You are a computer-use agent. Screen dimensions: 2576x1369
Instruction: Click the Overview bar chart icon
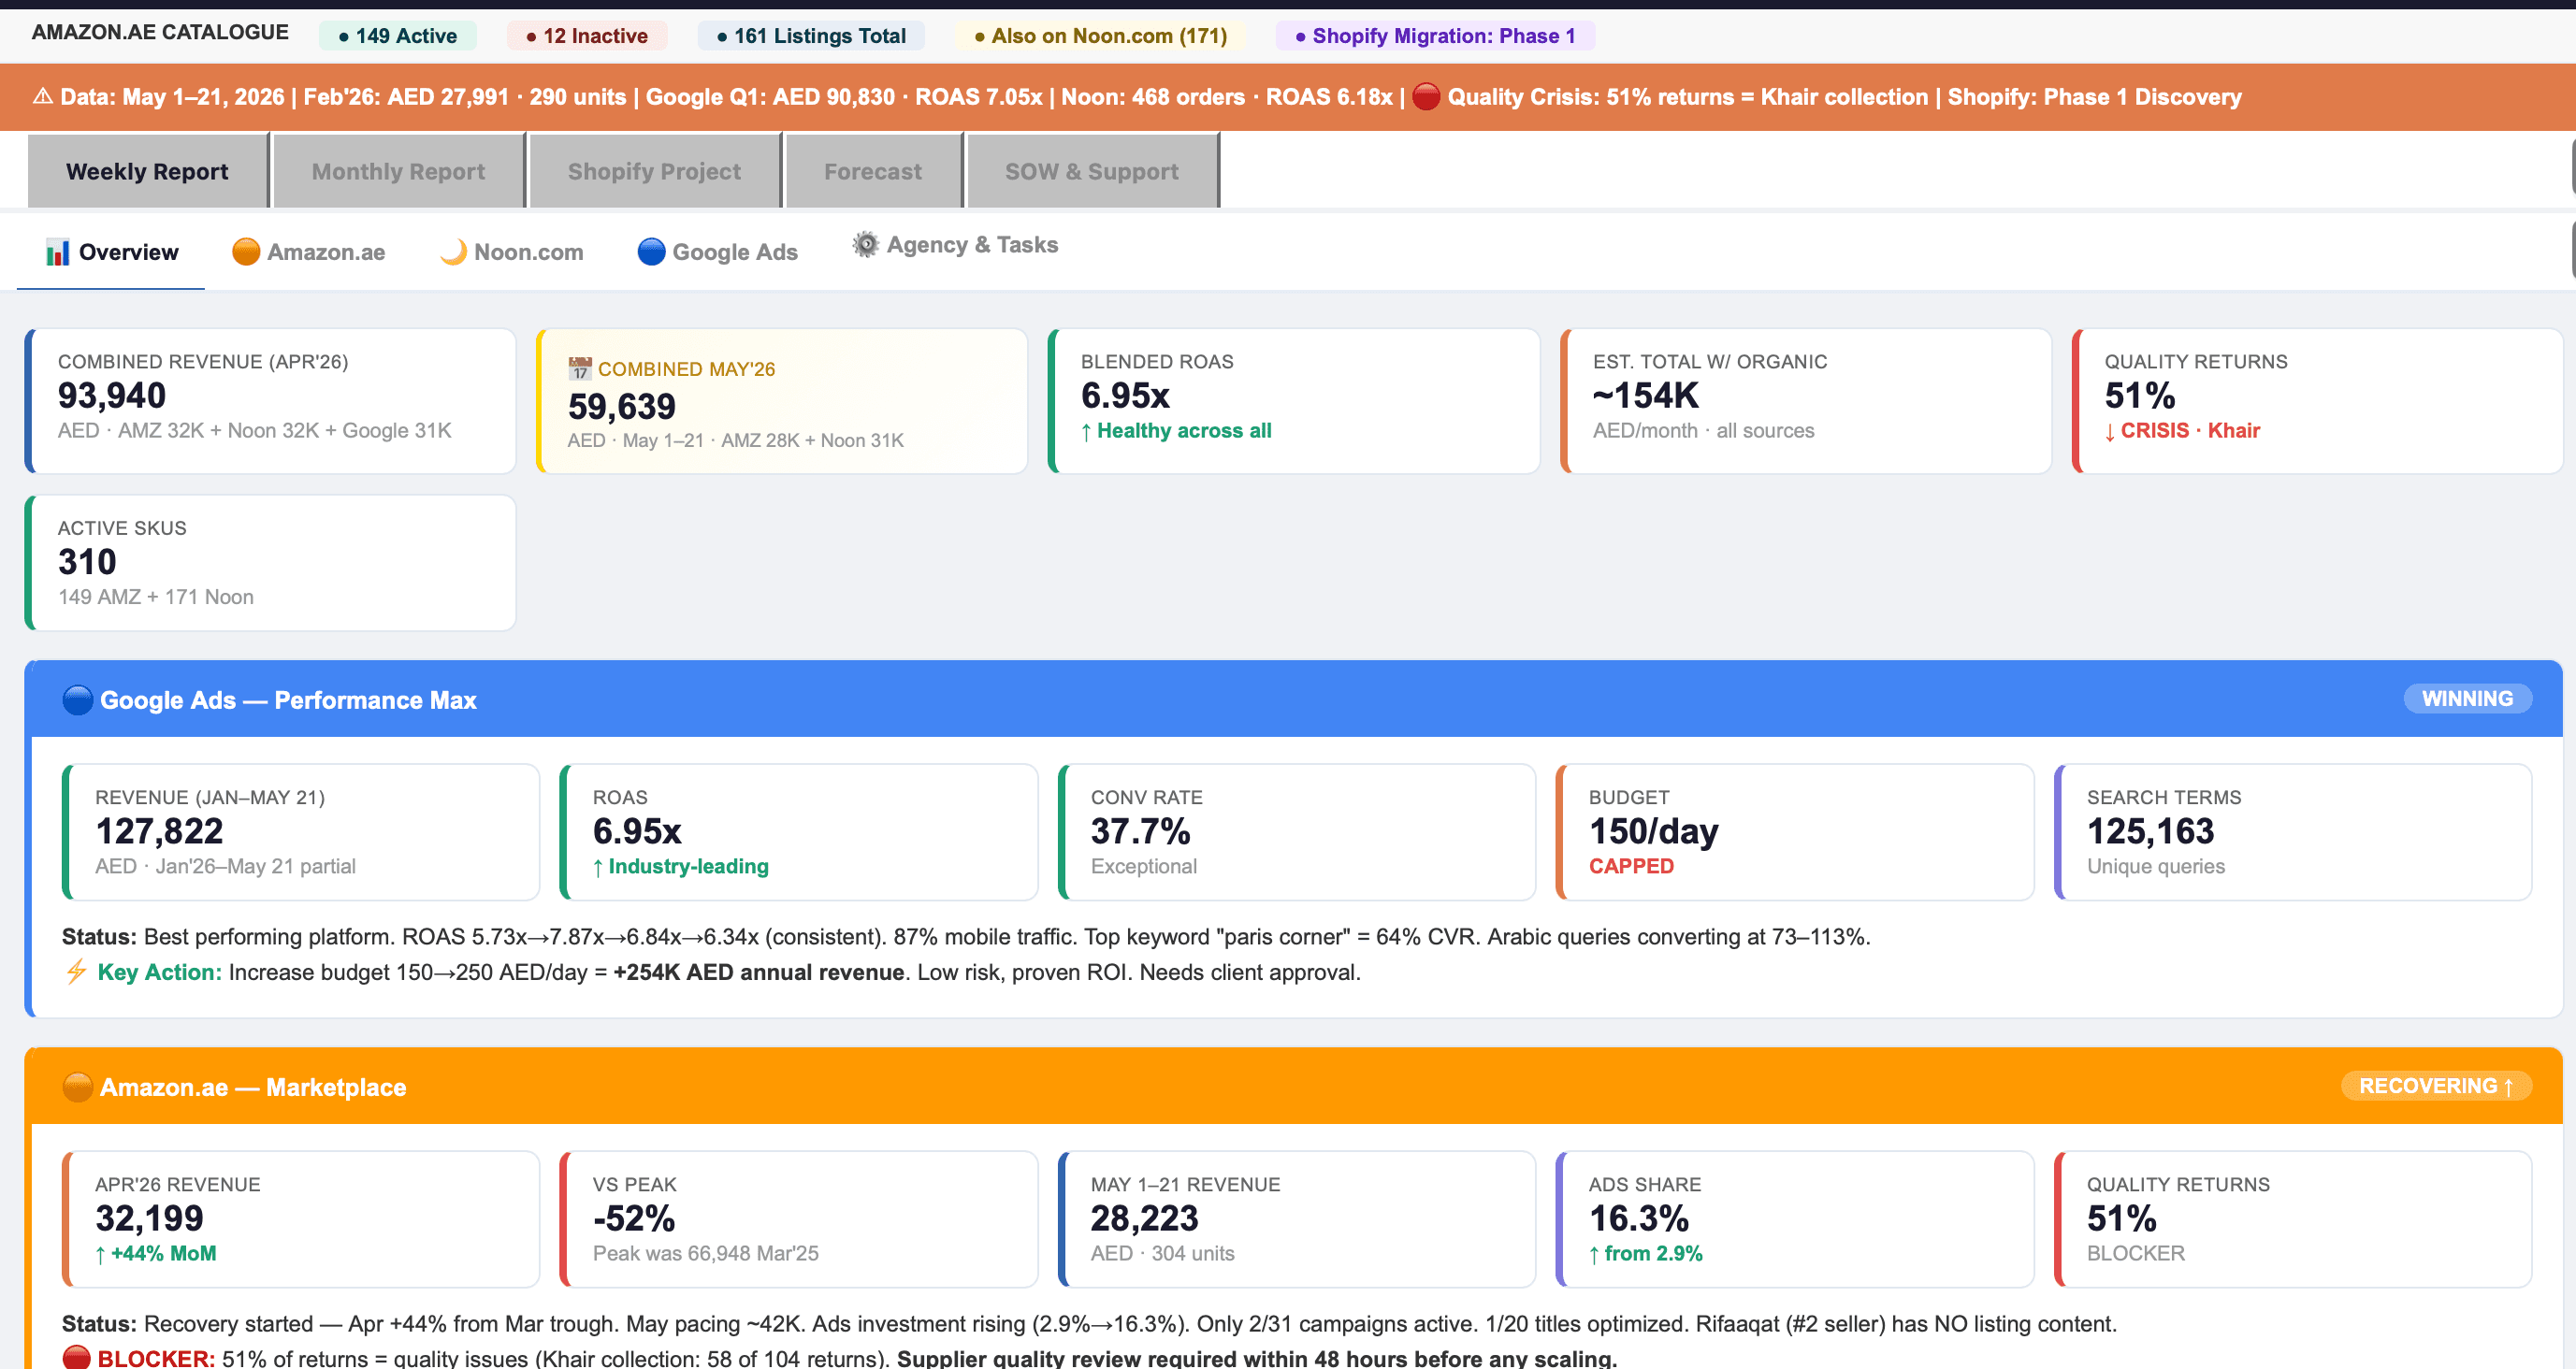[x=58, y=252]
